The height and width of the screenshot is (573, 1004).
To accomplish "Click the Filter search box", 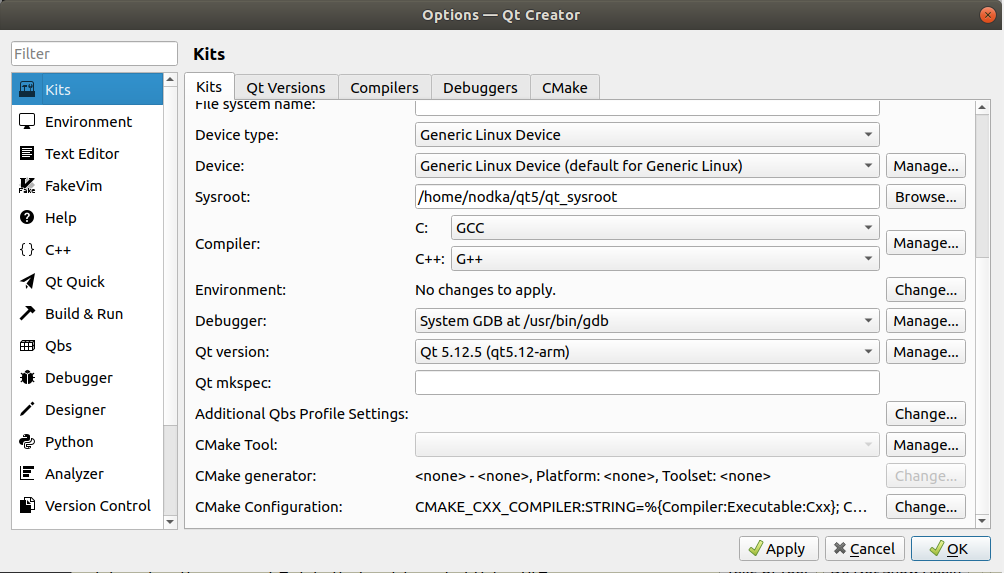I will pos(94,54).
